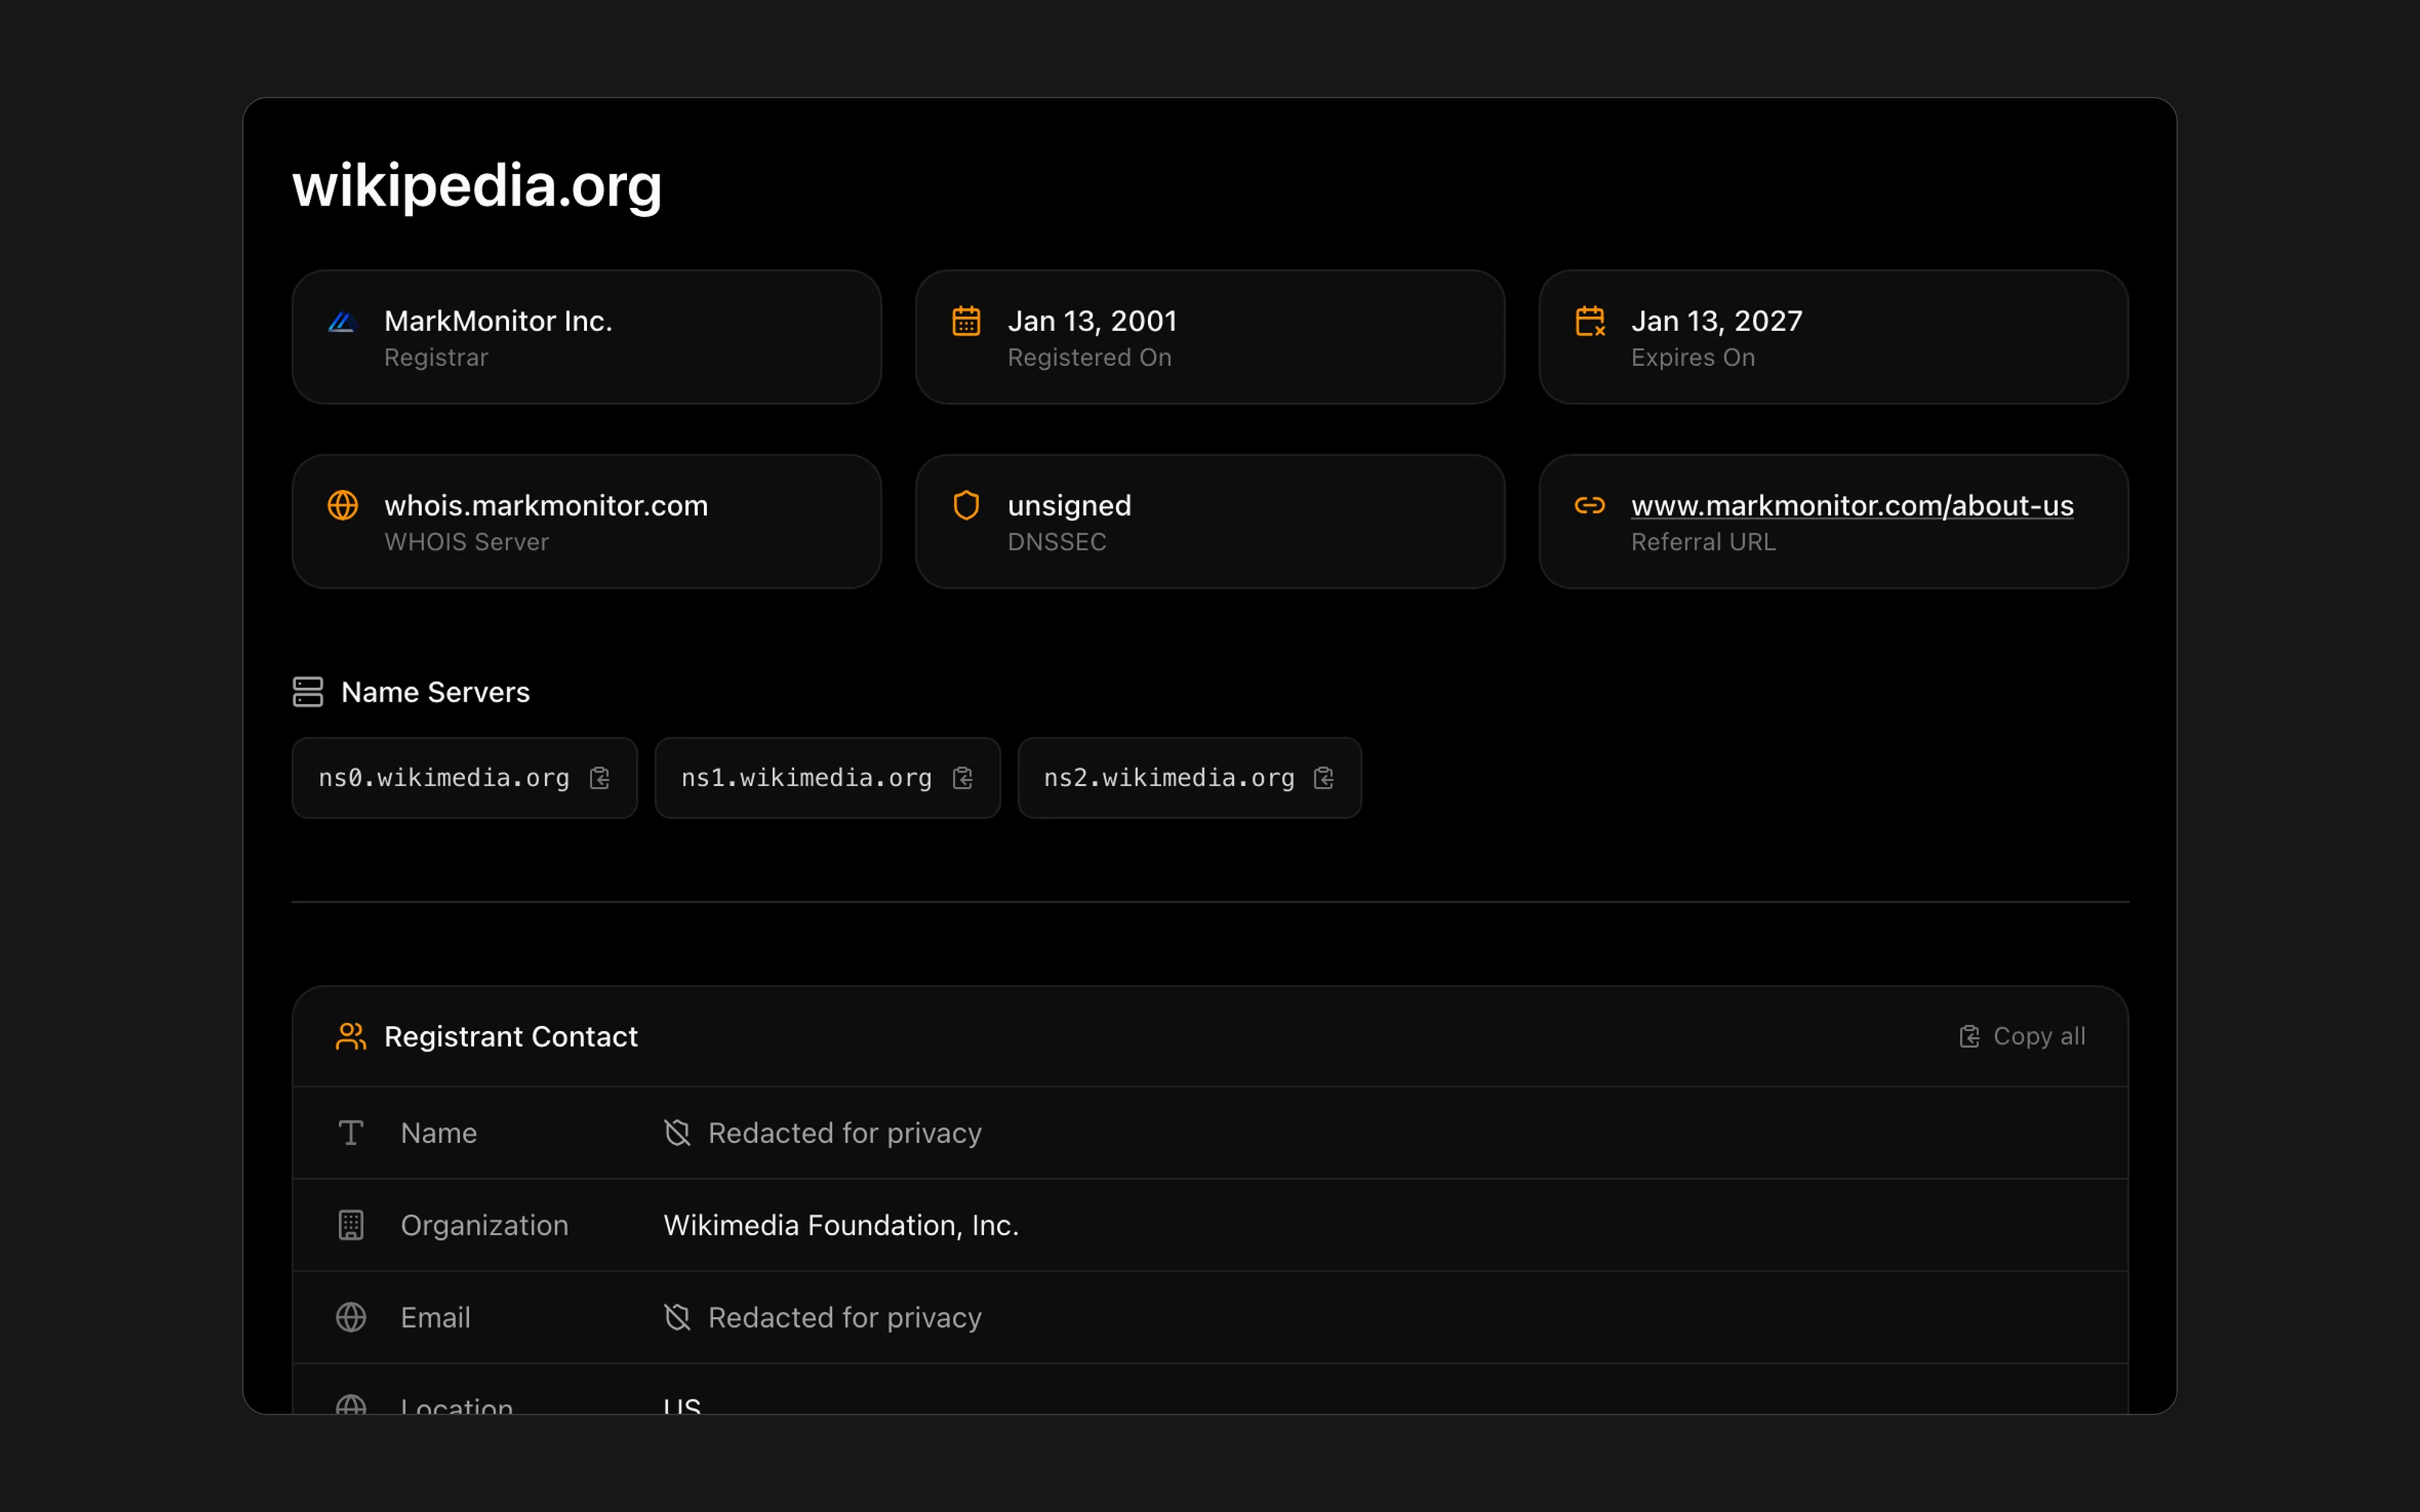
Task: Click Redacted for privacy in Email row
Action: pyautogui.click(x=845, y=1317)
